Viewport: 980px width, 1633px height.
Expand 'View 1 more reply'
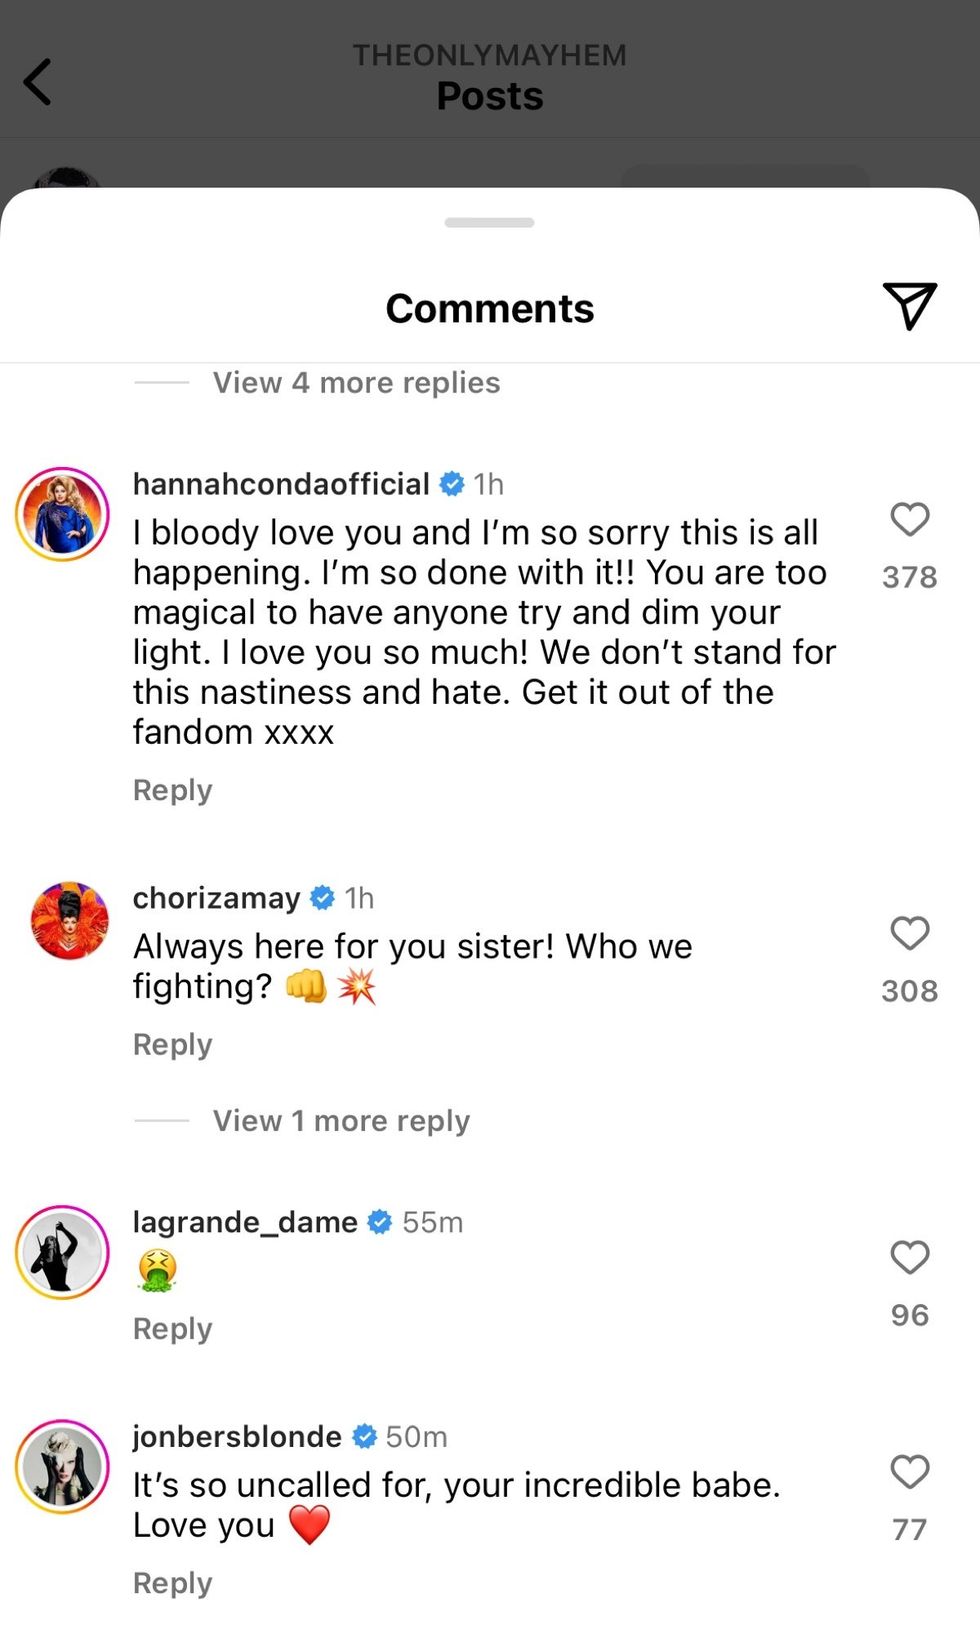(341, 1121)
